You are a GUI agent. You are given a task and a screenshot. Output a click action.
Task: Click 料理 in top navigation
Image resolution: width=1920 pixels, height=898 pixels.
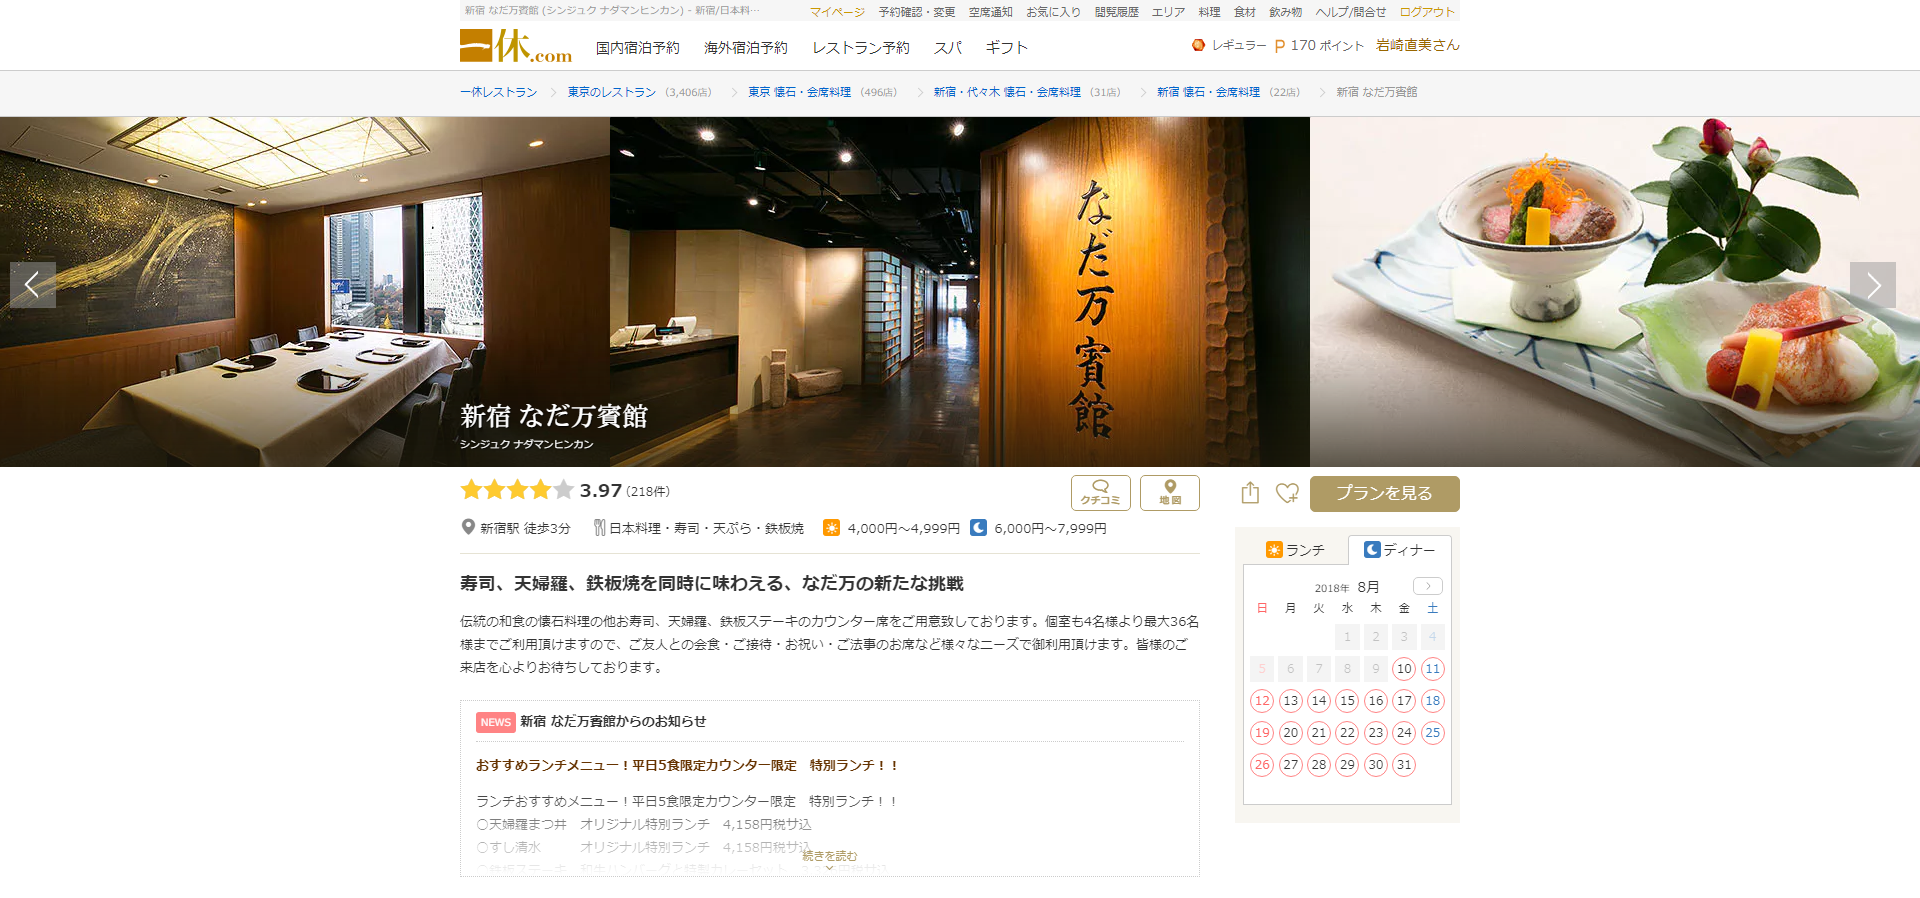(1209, 12)
